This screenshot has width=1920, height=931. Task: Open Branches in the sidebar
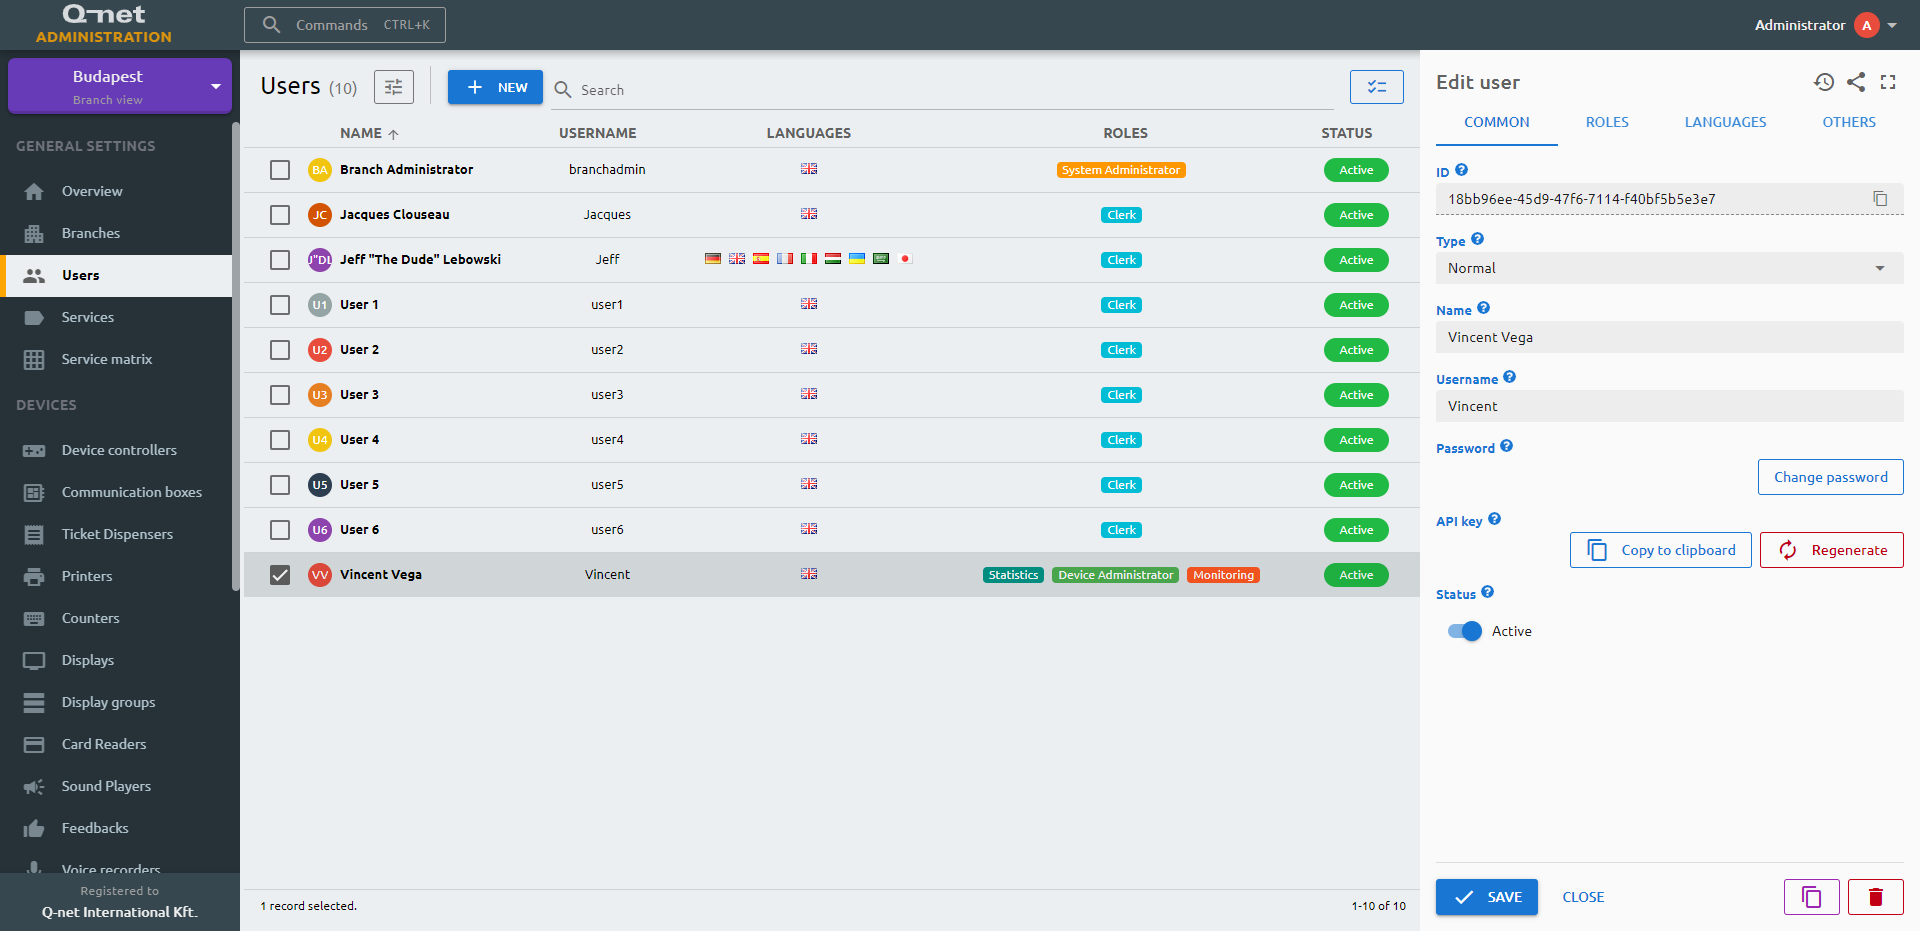(x=116, y=233)
